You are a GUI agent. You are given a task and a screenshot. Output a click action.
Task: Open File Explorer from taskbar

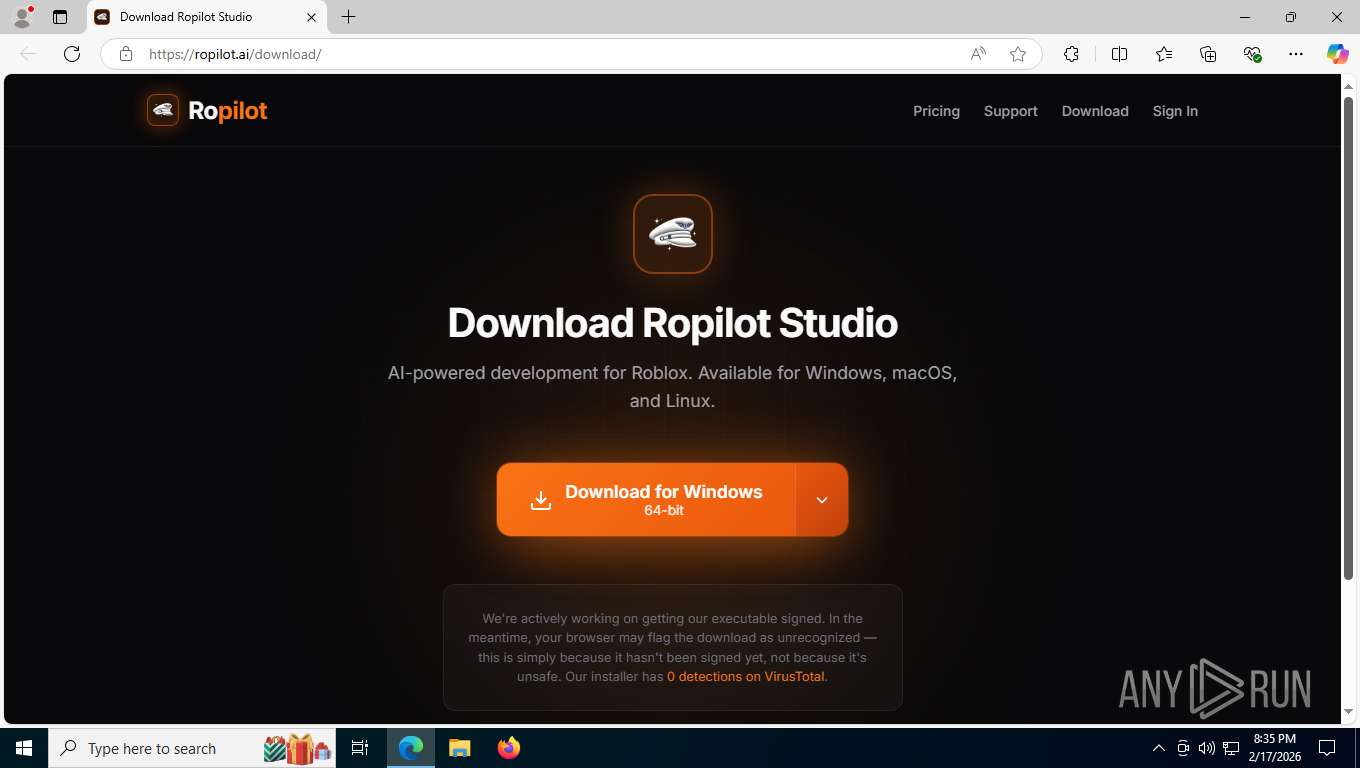tap(459, 748)
